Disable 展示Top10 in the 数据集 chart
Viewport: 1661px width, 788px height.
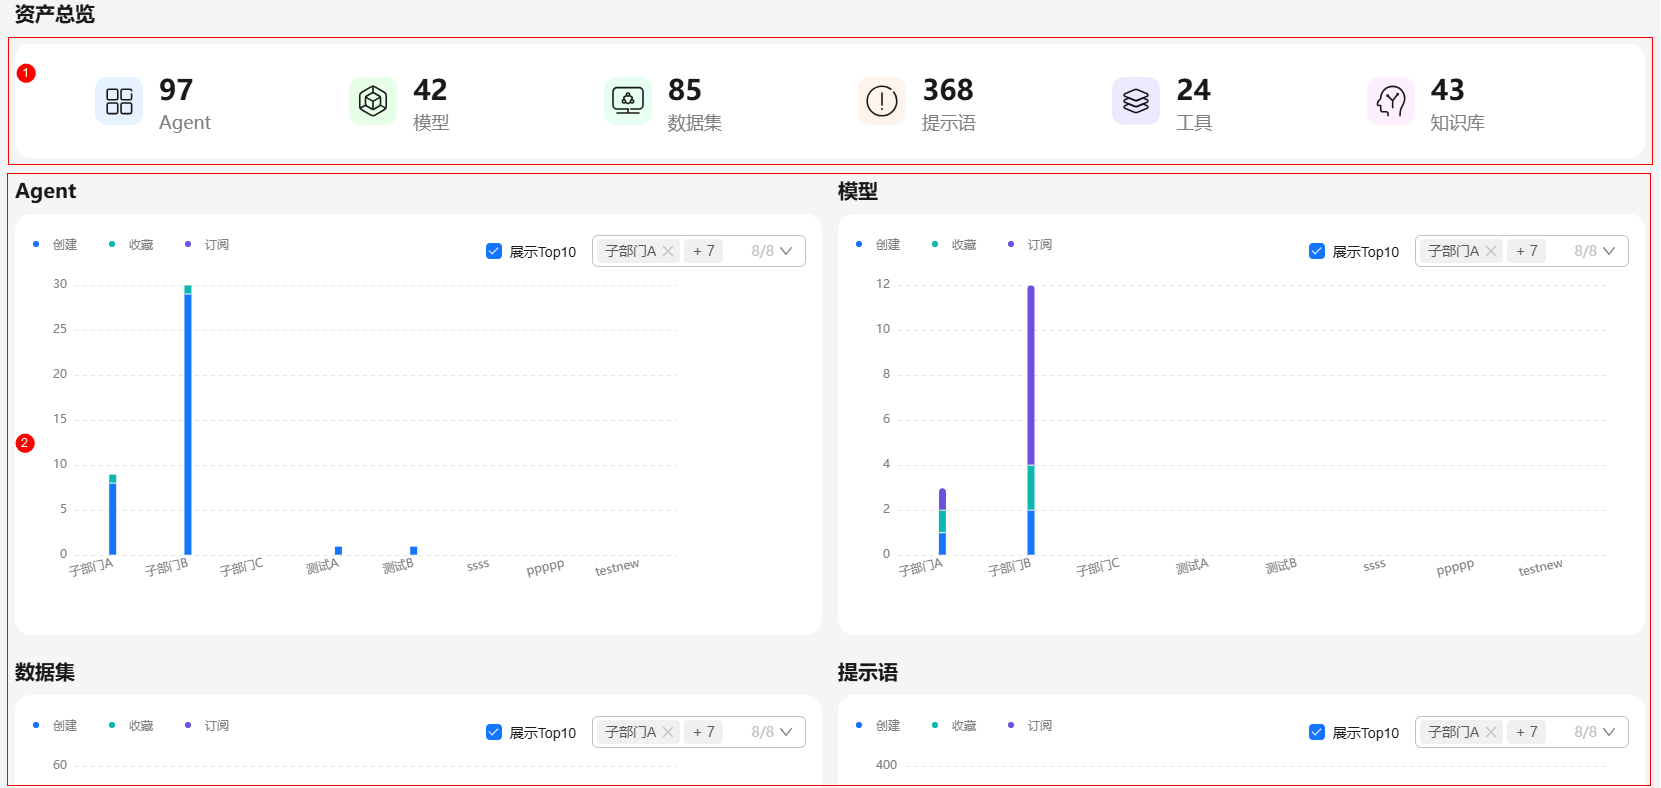494,732
